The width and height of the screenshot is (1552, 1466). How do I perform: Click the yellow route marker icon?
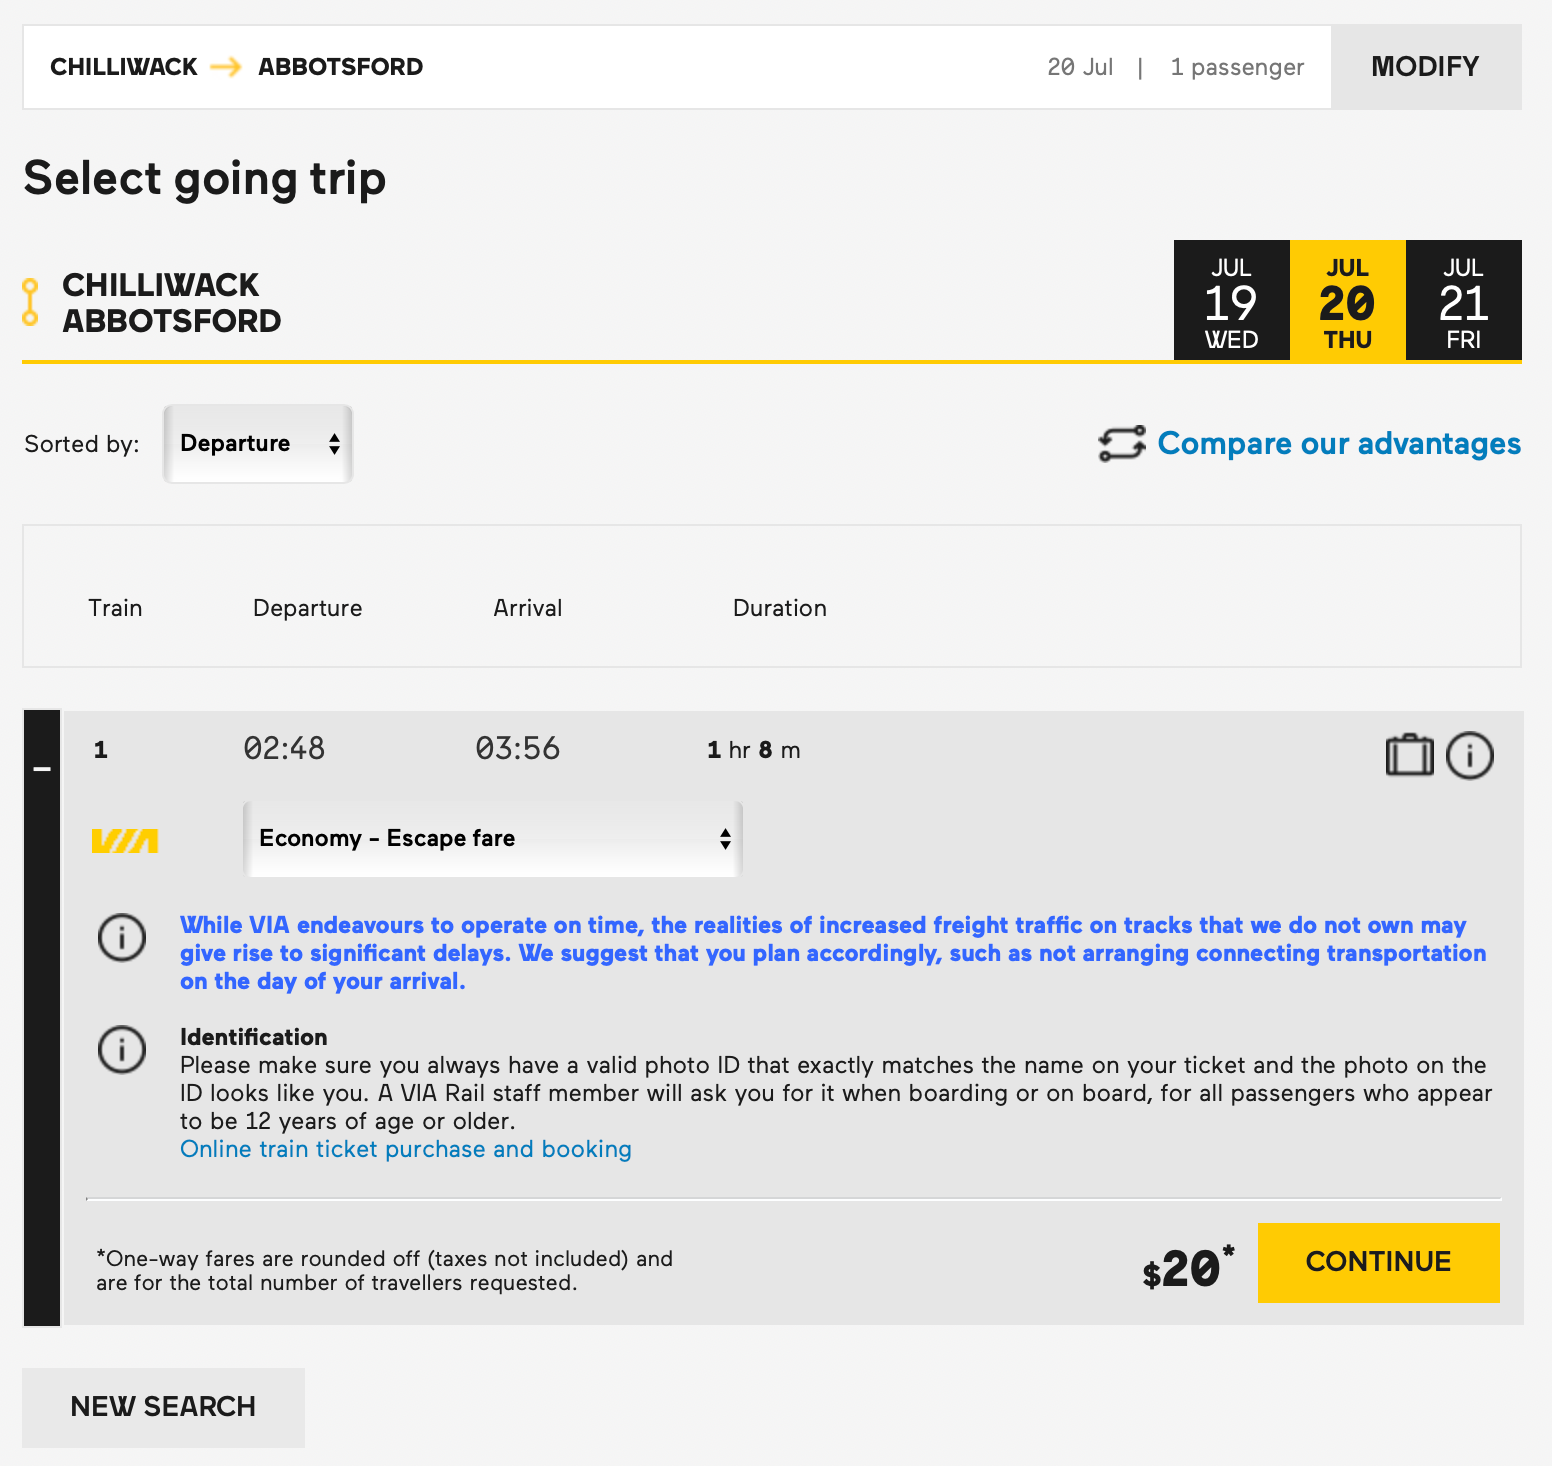[30, 302]
